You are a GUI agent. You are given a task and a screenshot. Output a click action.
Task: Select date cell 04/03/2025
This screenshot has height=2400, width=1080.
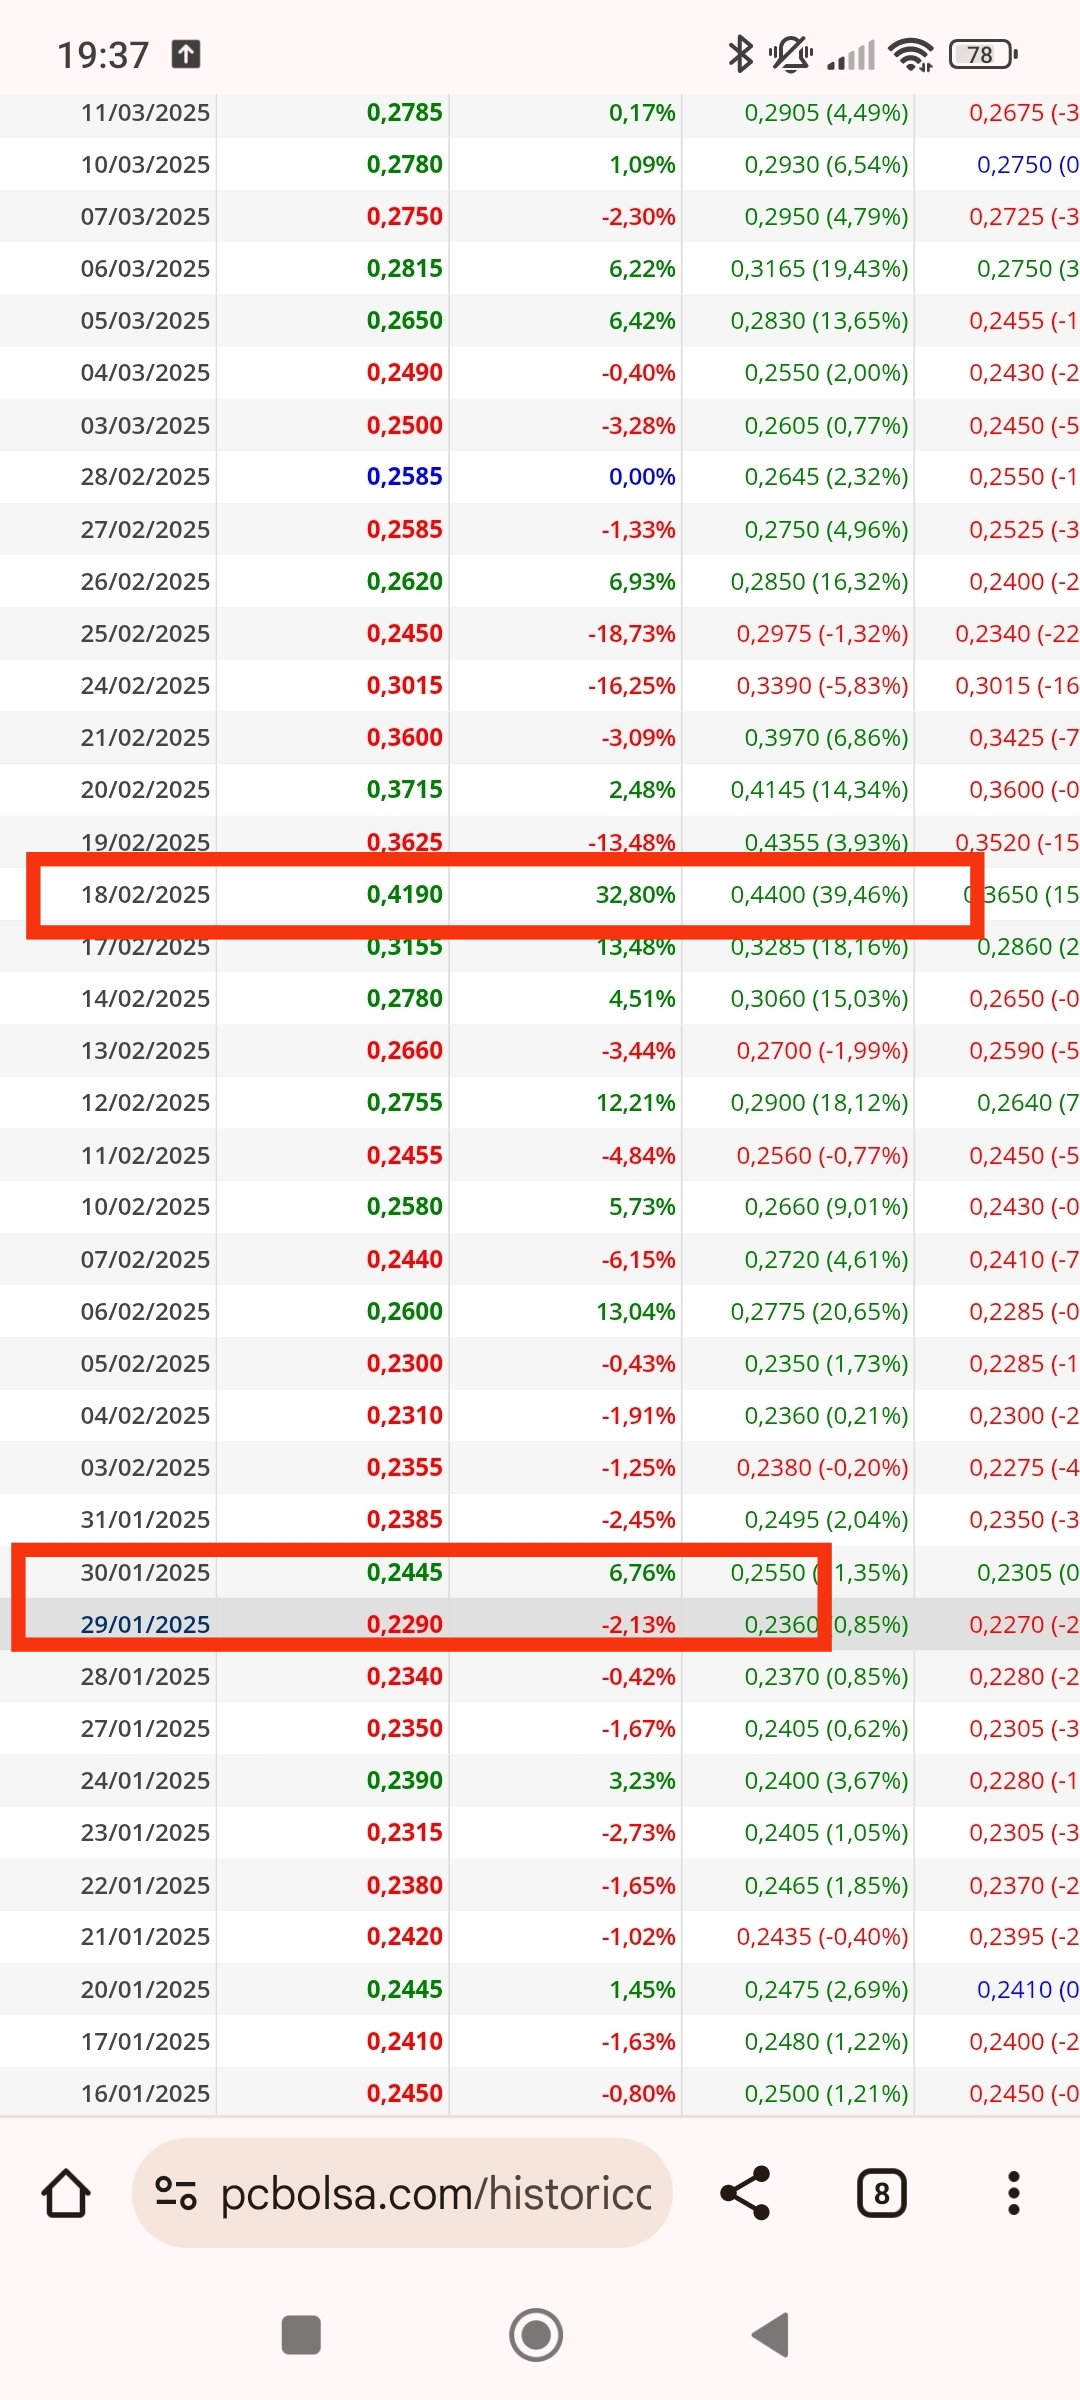tap(145, 372)
